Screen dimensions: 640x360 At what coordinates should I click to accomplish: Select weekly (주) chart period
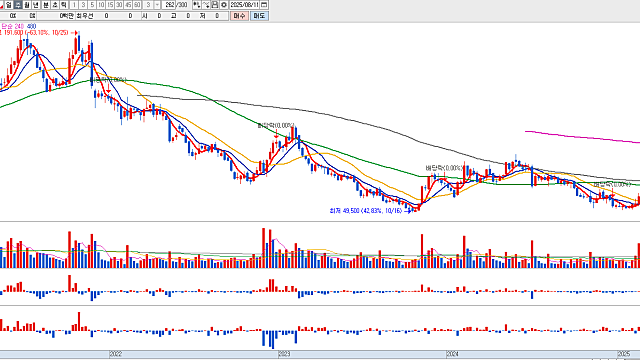(18, 5)
